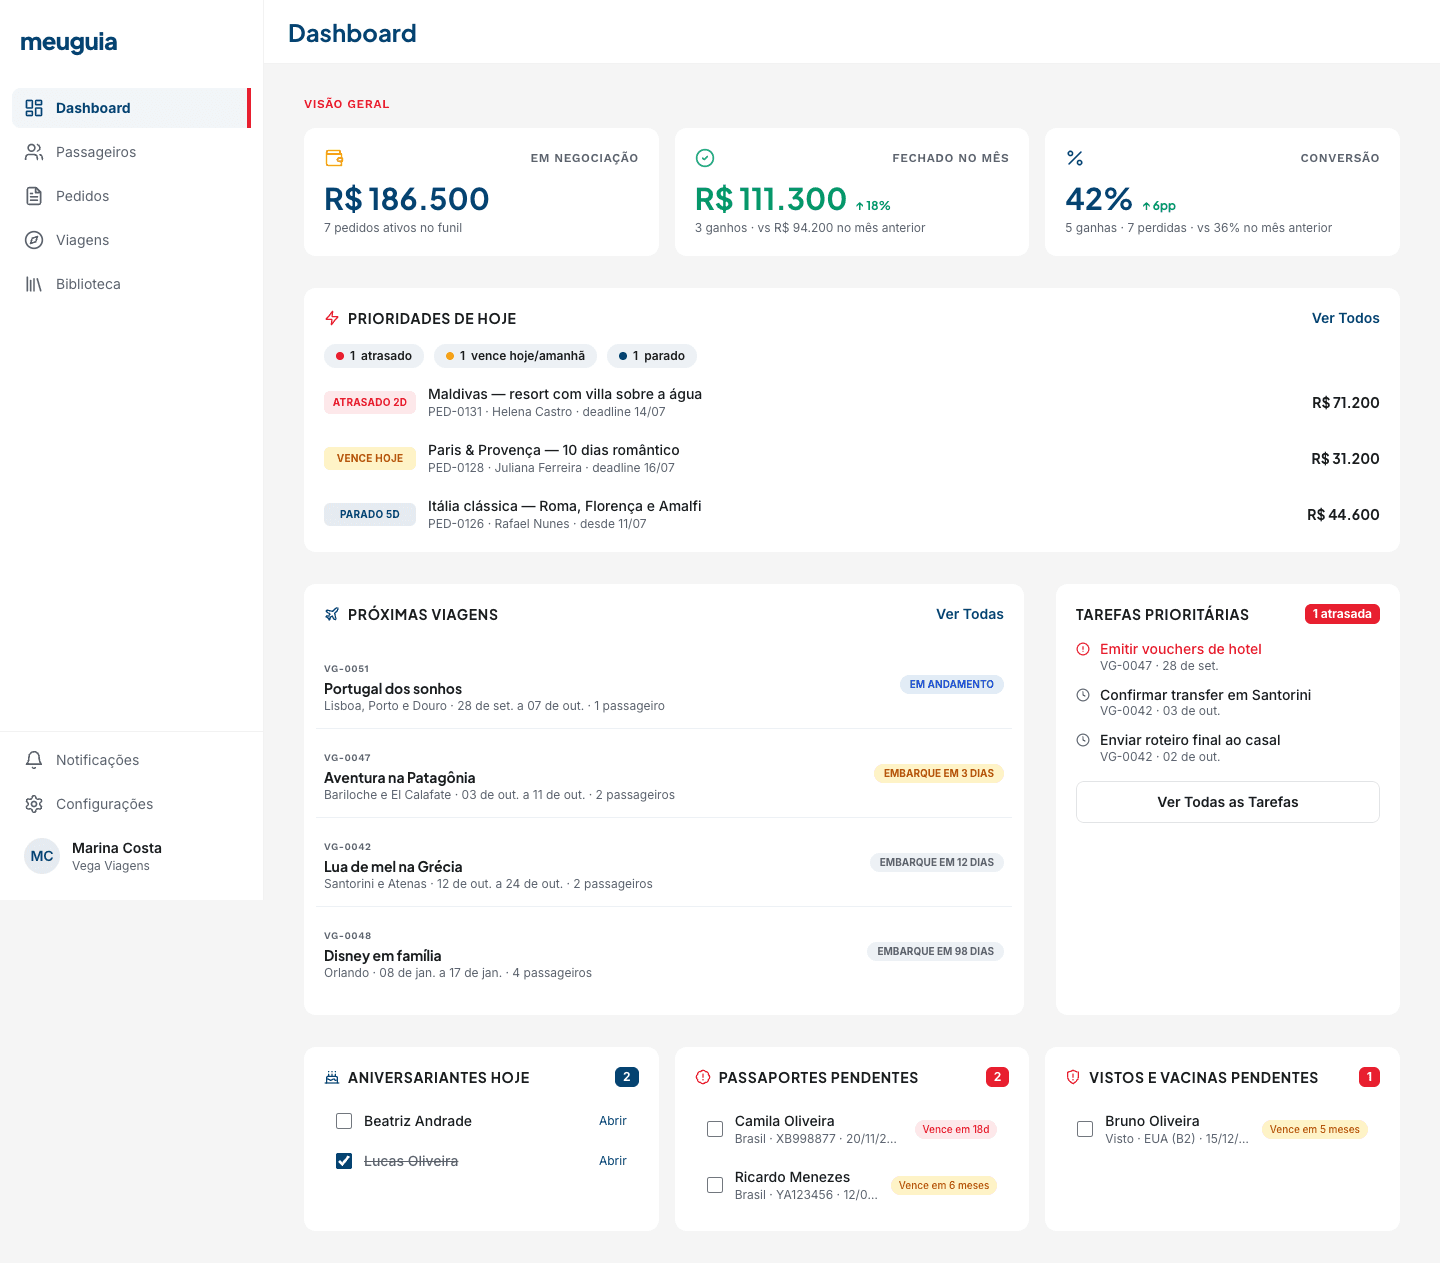Image resolution: width=1440 pixels, height=1263 pixels.
Task: Click the Configurações gear icon
Action: click(34, 804)
